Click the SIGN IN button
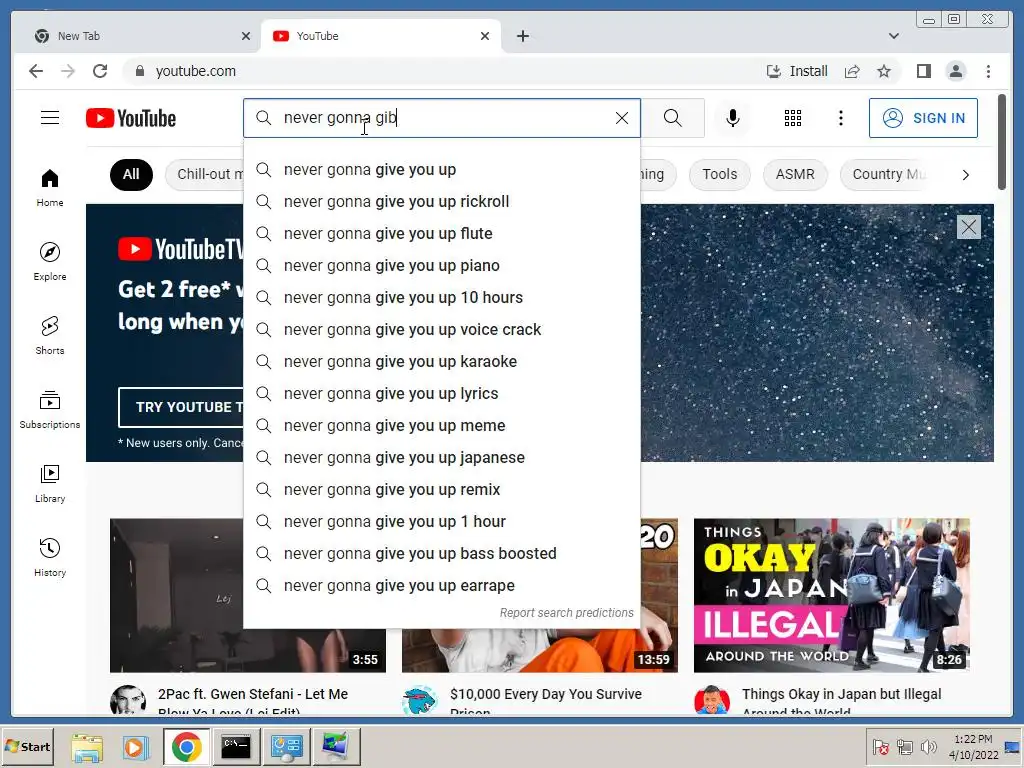The height and width of the screenshot is (768, 1024). coord(923,118)
